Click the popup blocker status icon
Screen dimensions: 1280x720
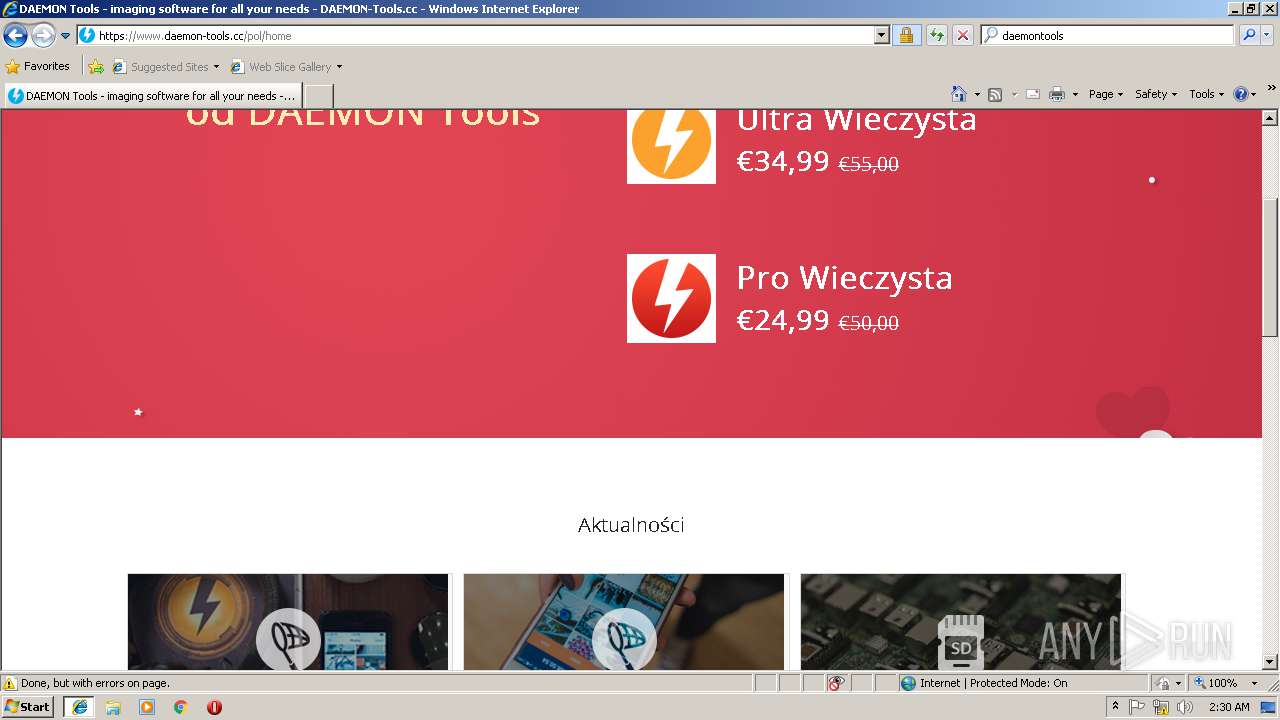pos(837,683)
